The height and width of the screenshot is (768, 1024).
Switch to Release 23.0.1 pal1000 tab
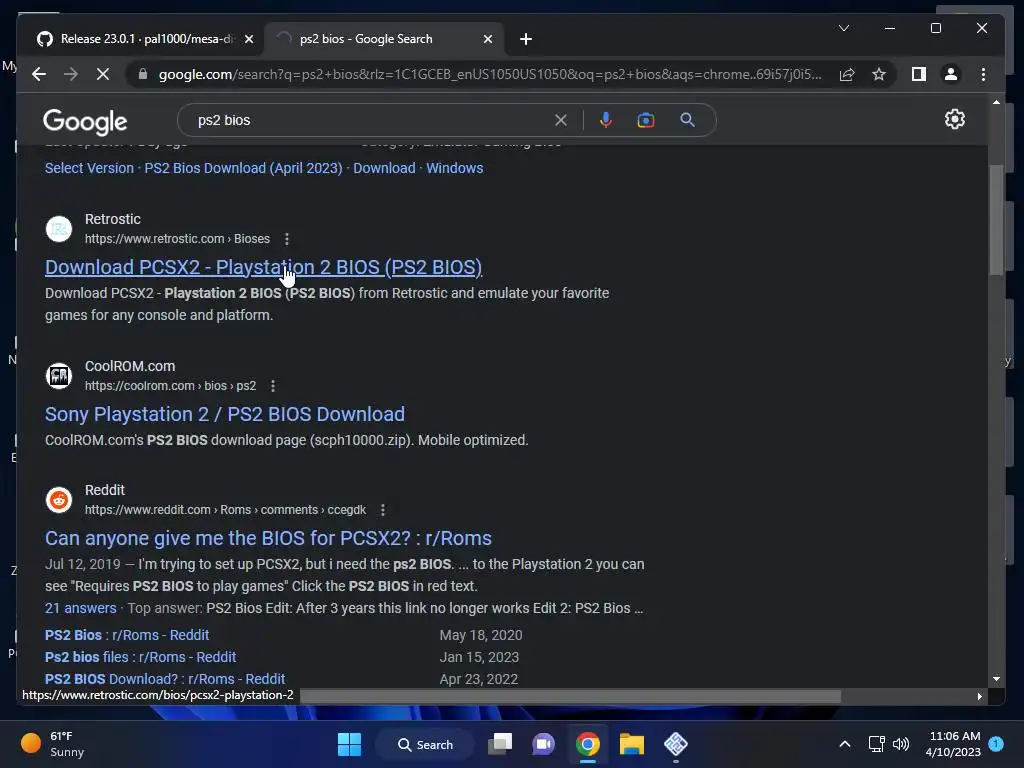click(145, 39)
